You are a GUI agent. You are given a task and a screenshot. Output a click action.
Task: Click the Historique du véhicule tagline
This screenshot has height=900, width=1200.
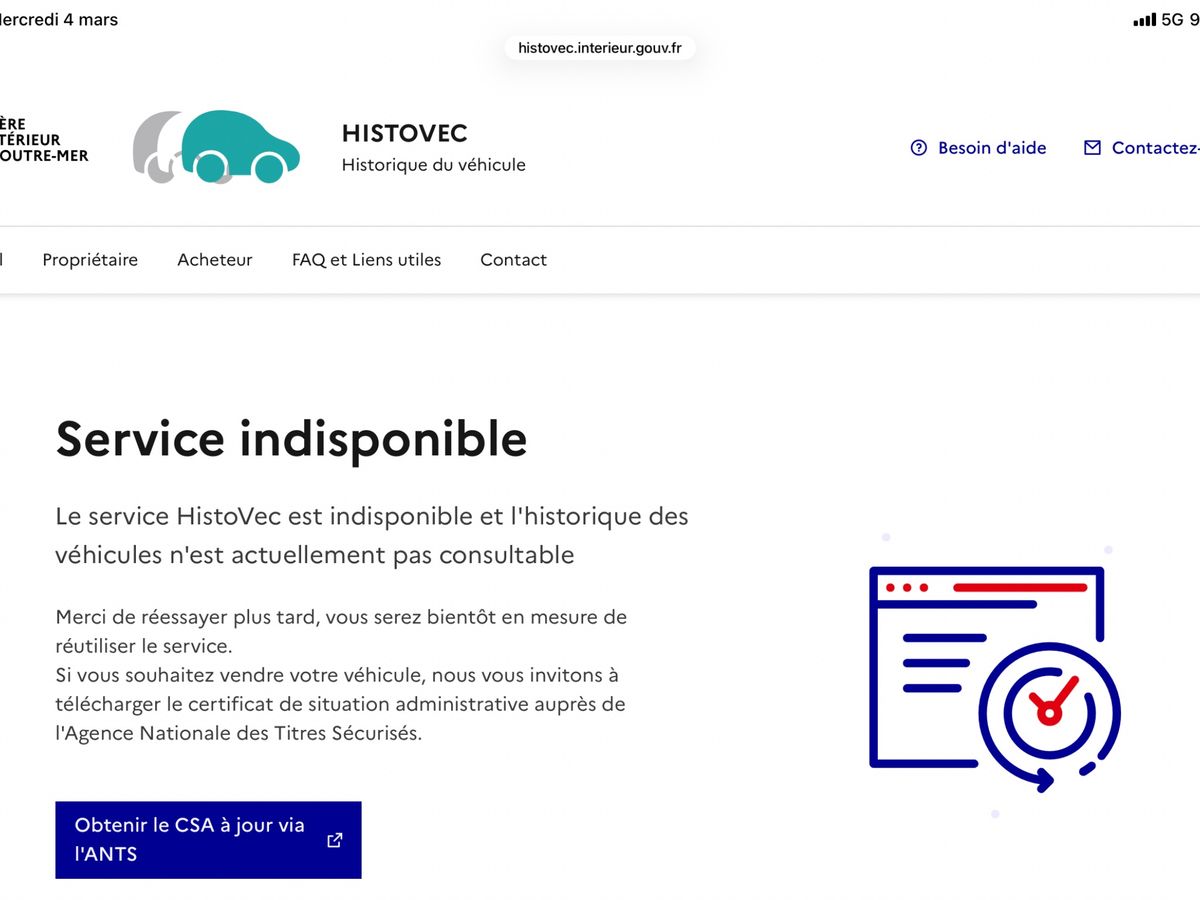coord(434,165)
